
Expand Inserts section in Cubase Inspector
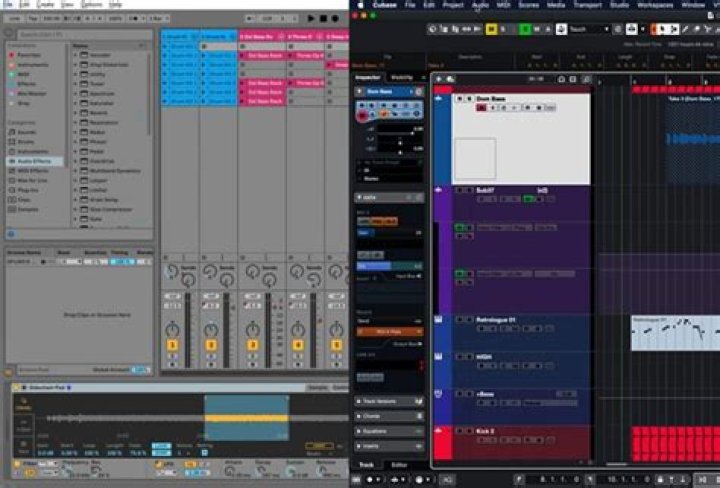[x=389, y=446]
